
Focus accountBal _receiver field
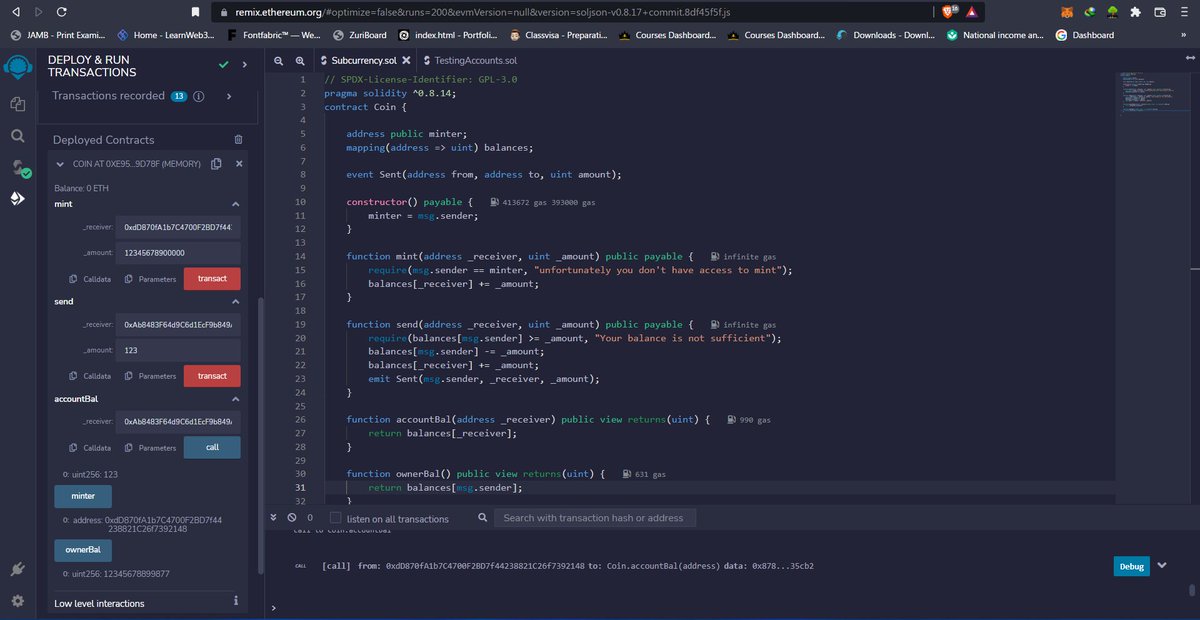coord(178,422)
